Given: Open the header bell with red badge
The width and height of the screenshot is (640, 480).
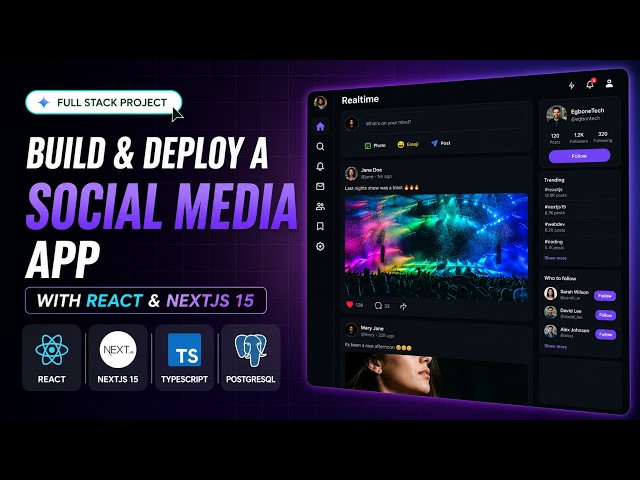Looking at the screenshot, I should (x=590, y=84).
